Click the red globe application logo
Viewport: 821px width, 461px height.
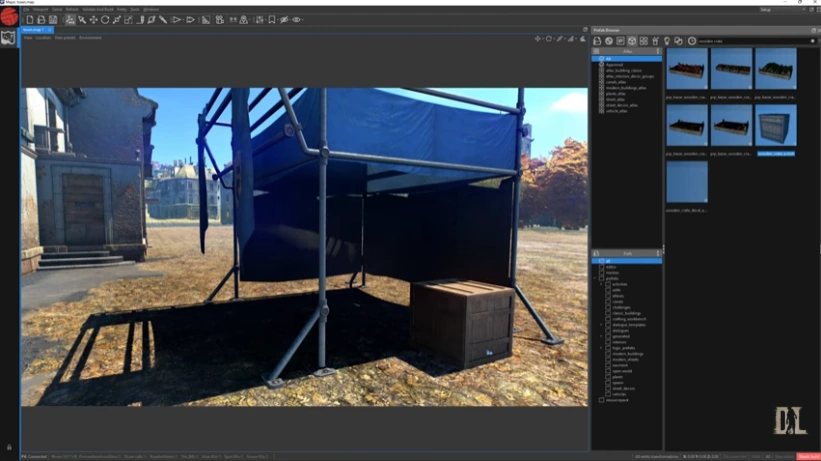(x=9, y=16)
